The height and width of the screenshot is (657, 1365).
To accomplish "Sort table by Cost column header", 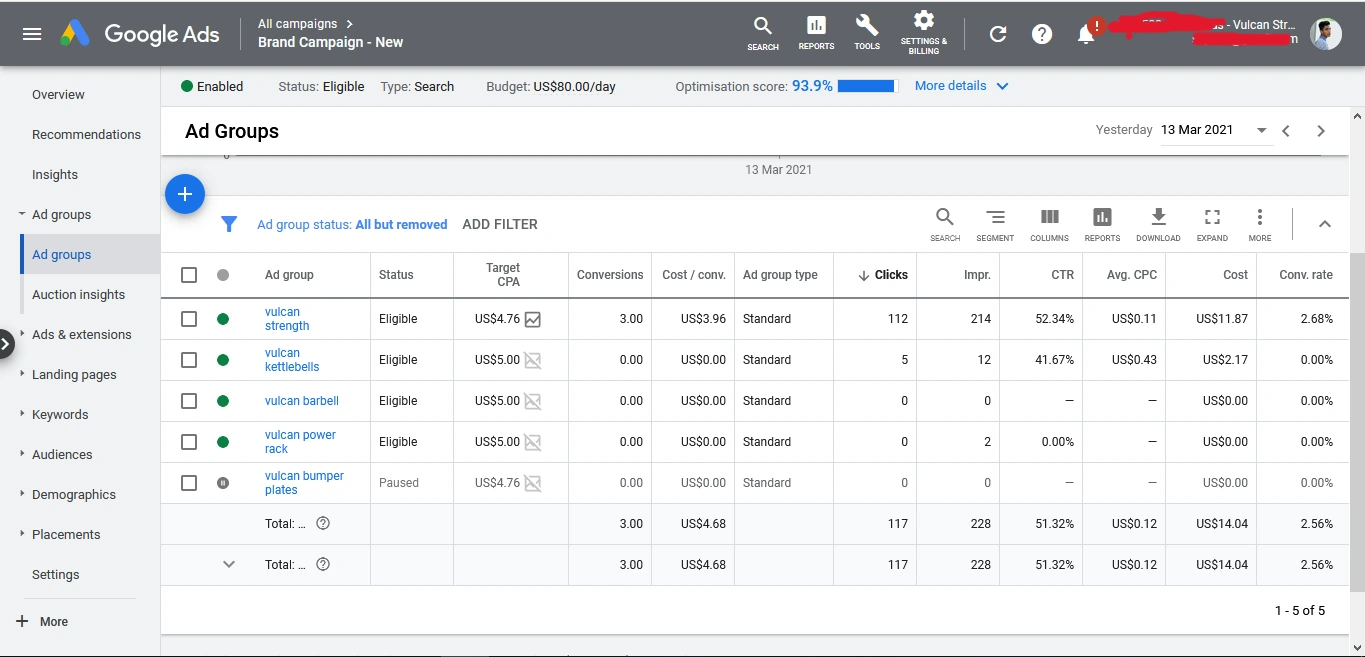I will [1236, 275].
